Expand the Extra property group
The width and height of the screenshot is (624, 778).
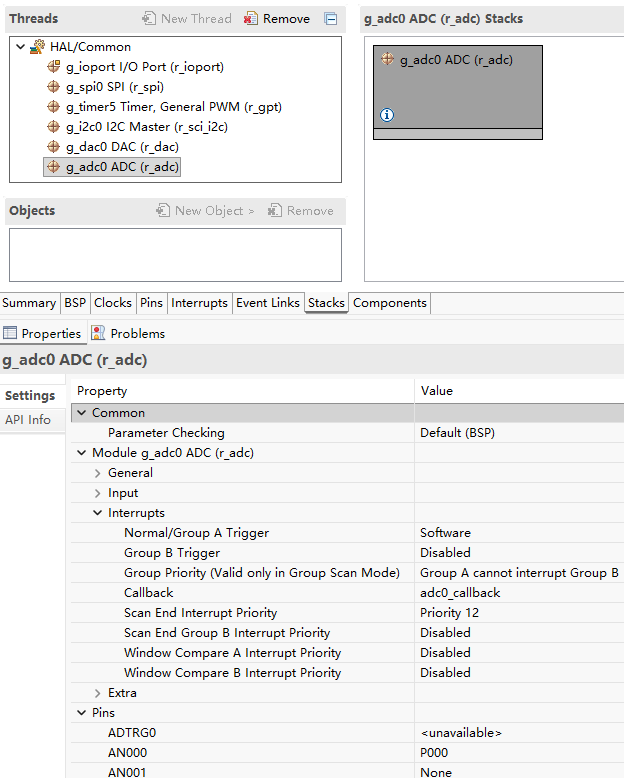pyautogui.click(x=98, y=693)
